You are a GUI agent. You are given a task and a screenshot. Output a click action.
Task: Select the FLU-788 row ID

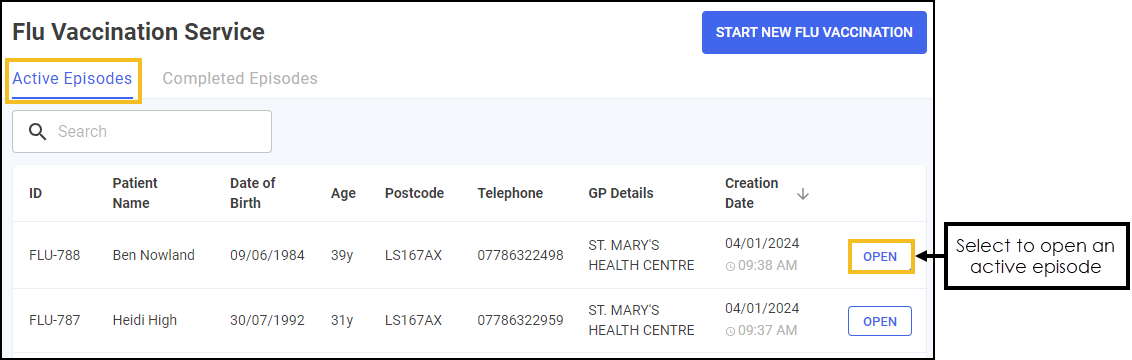click(55, 255)
